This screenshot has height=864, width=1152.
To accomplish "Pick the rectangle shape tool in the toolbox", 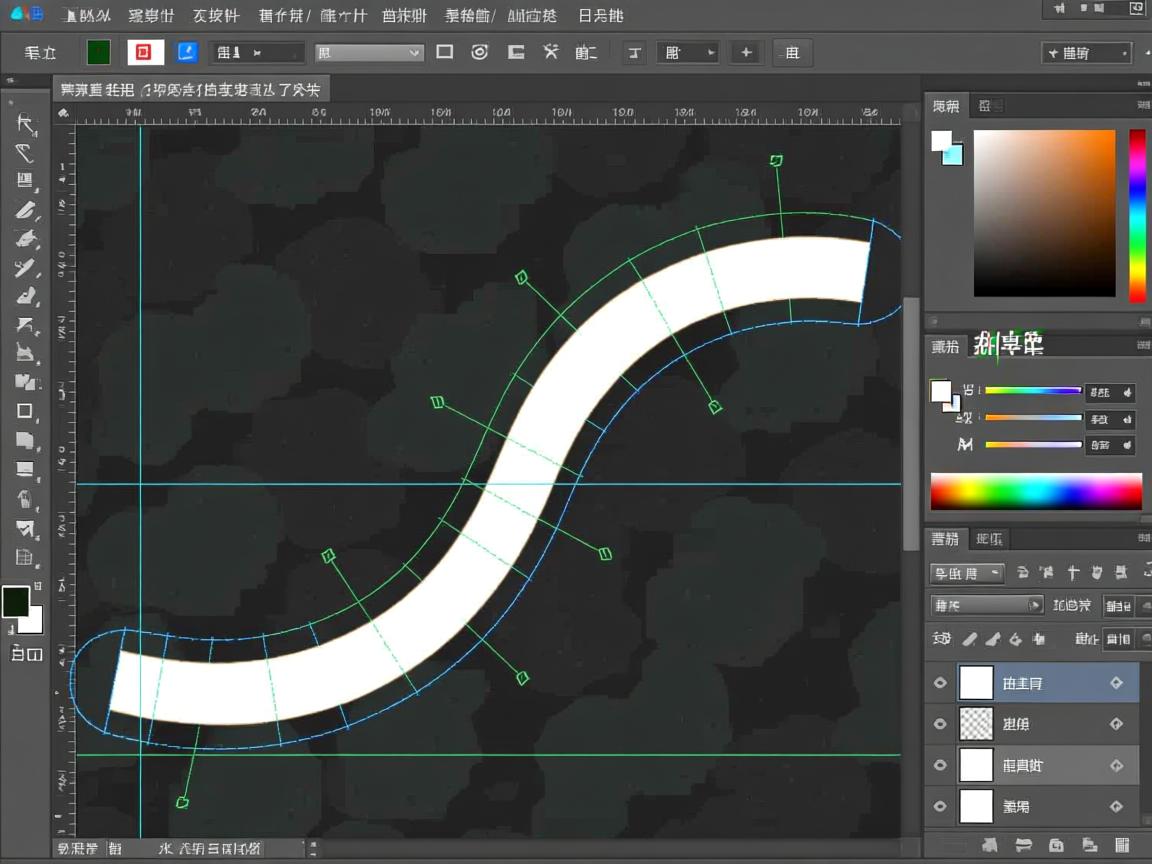I will coord(25,411).
